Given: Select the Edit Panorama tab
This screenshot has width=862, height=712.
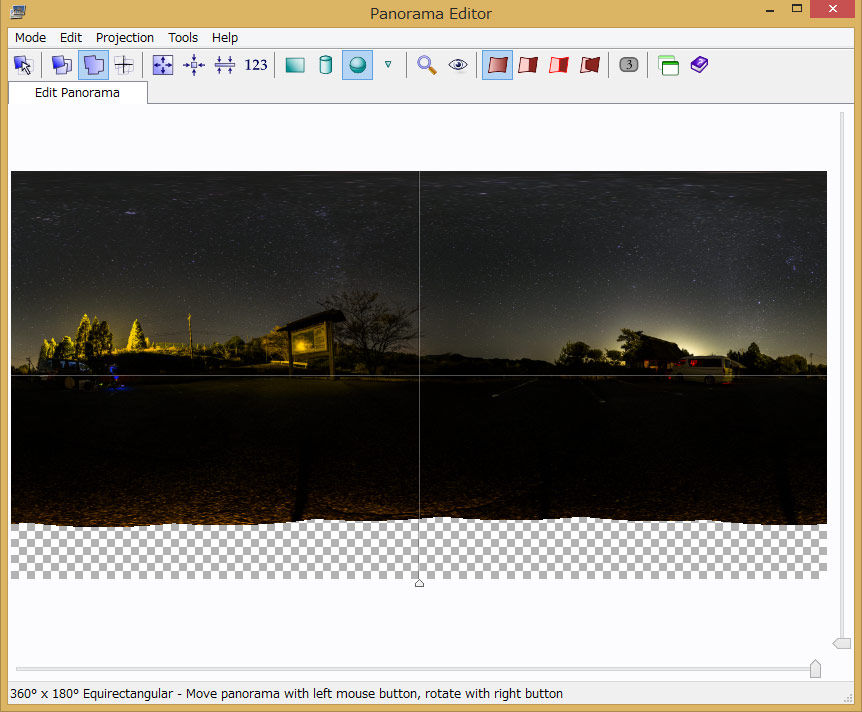Looking at the screenshot, I should (x=78, y=92).
